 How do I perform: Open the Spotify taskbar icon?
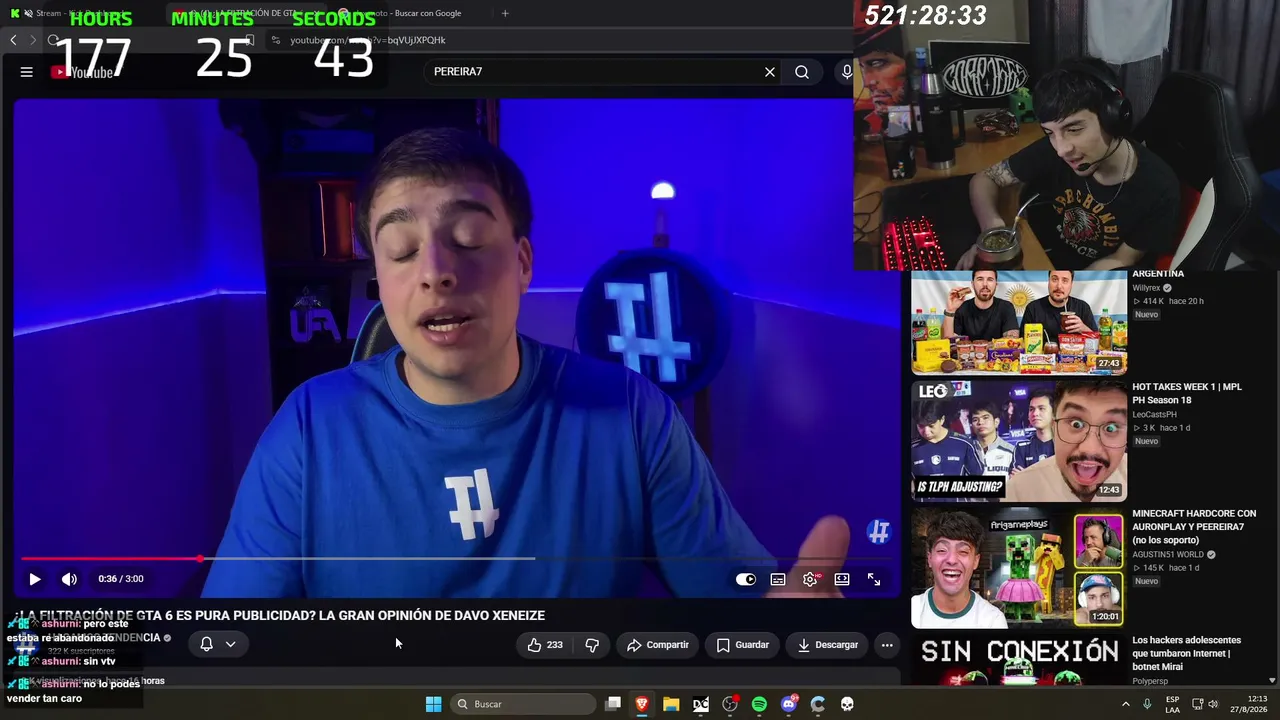(x=759, y=704)
